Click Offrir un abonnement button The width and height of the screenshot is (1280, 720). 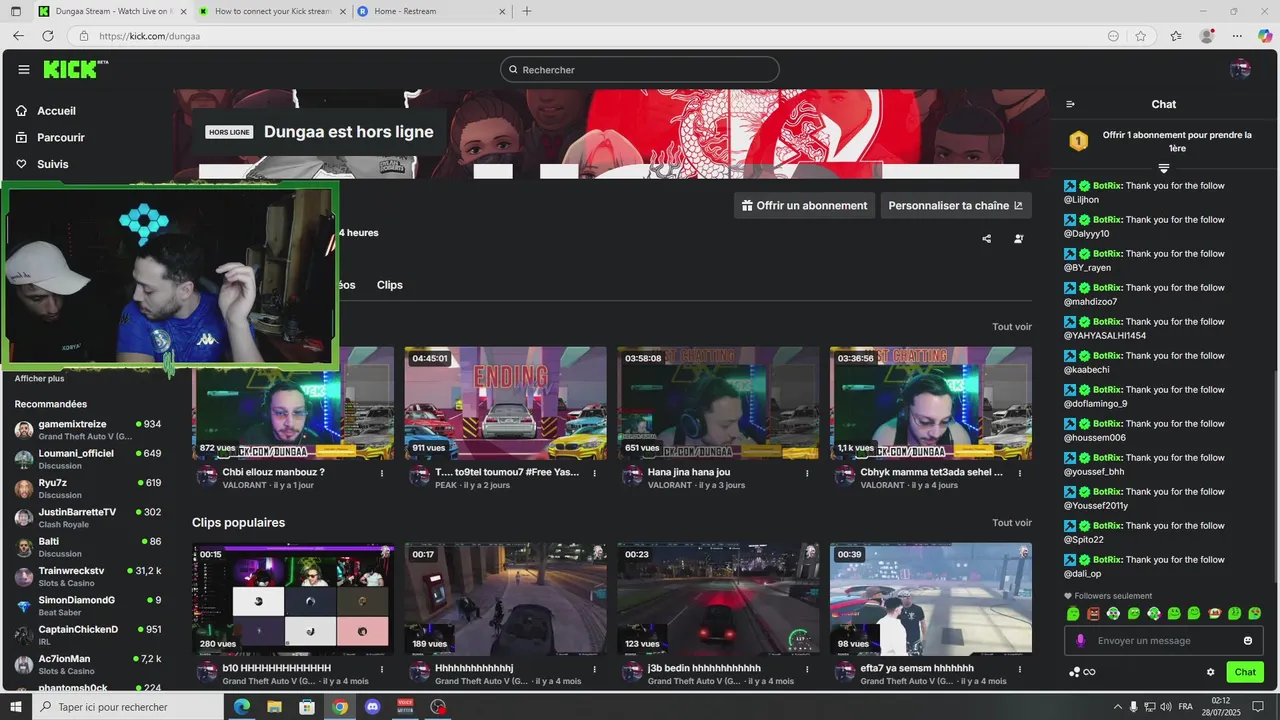[804, 206]
